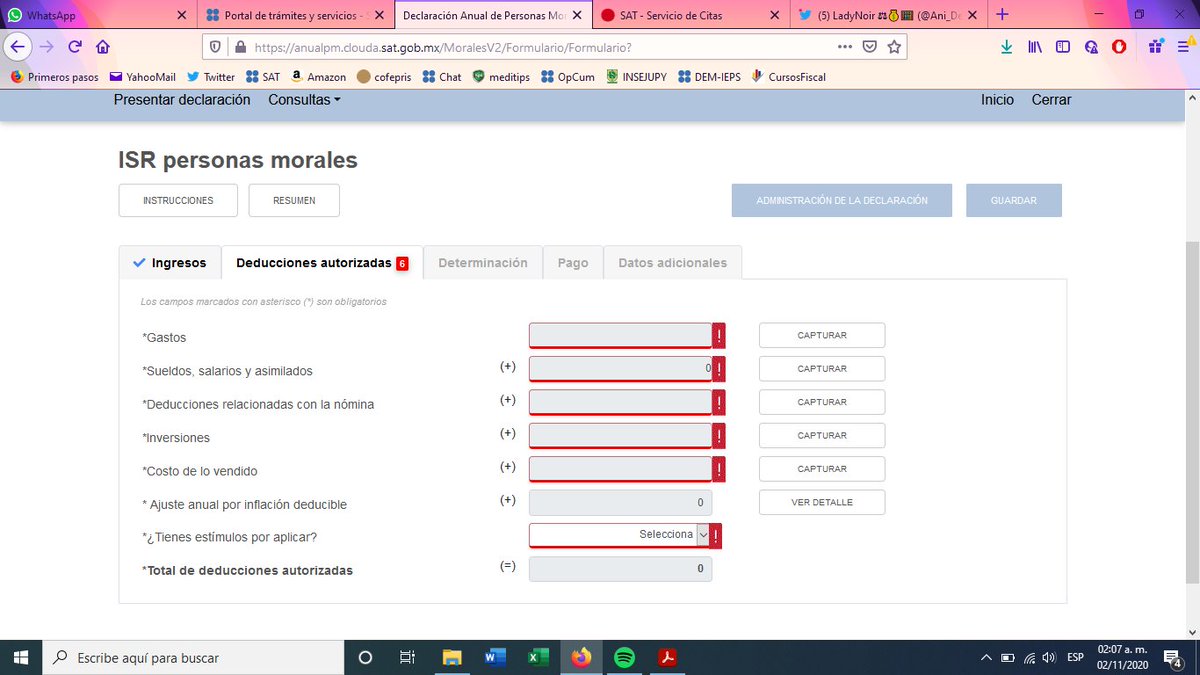
Task: Open the Pago tab
Action: pyautogui.click(x=573, y=263)
